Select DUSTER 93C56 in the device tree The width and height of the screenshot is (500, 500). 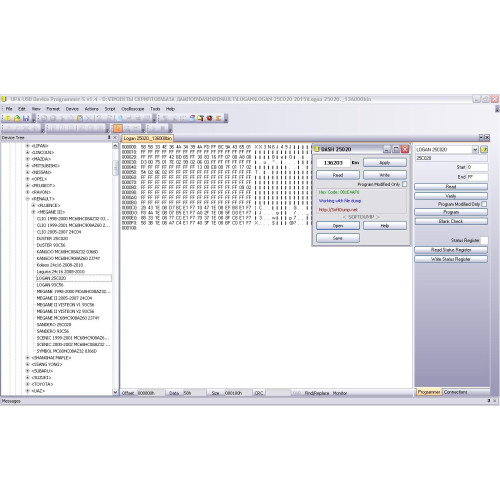pyautogui.click(x=51, y=245)
